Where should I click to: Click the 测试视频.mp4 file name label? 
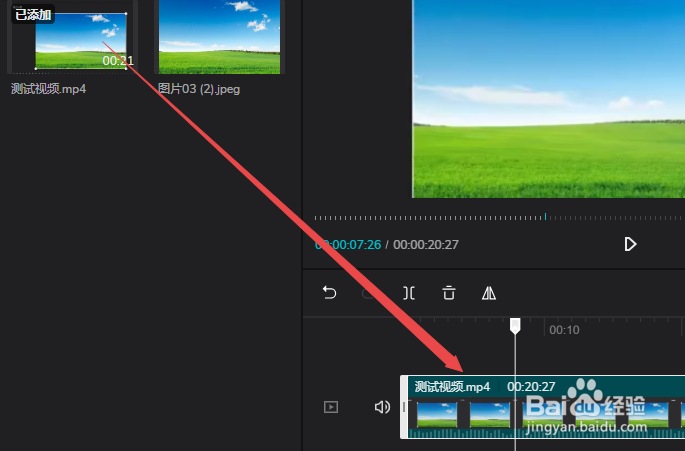(x=48, y=89)
